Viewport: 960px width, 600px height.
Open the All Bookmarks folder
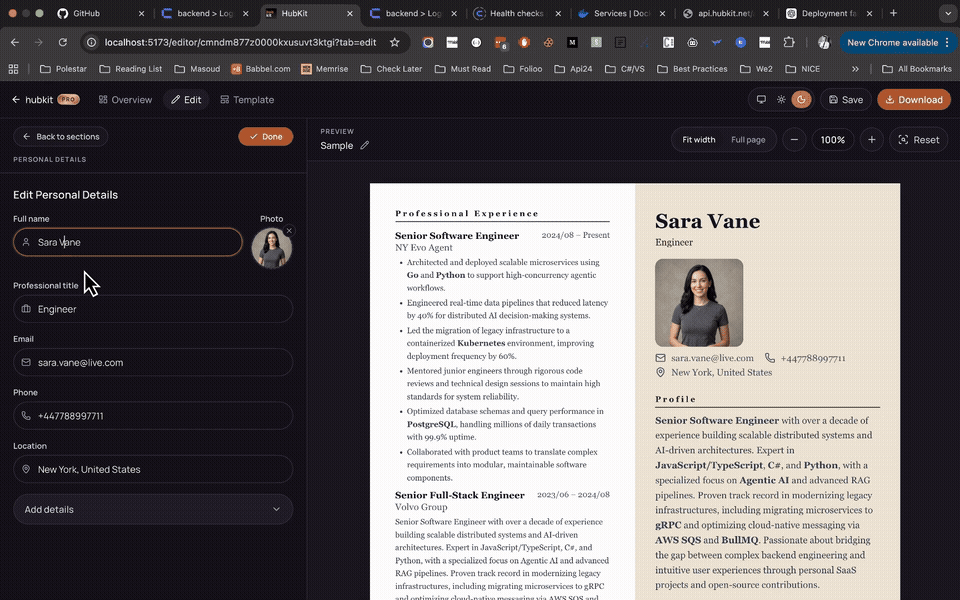click(x=917, y=69)
